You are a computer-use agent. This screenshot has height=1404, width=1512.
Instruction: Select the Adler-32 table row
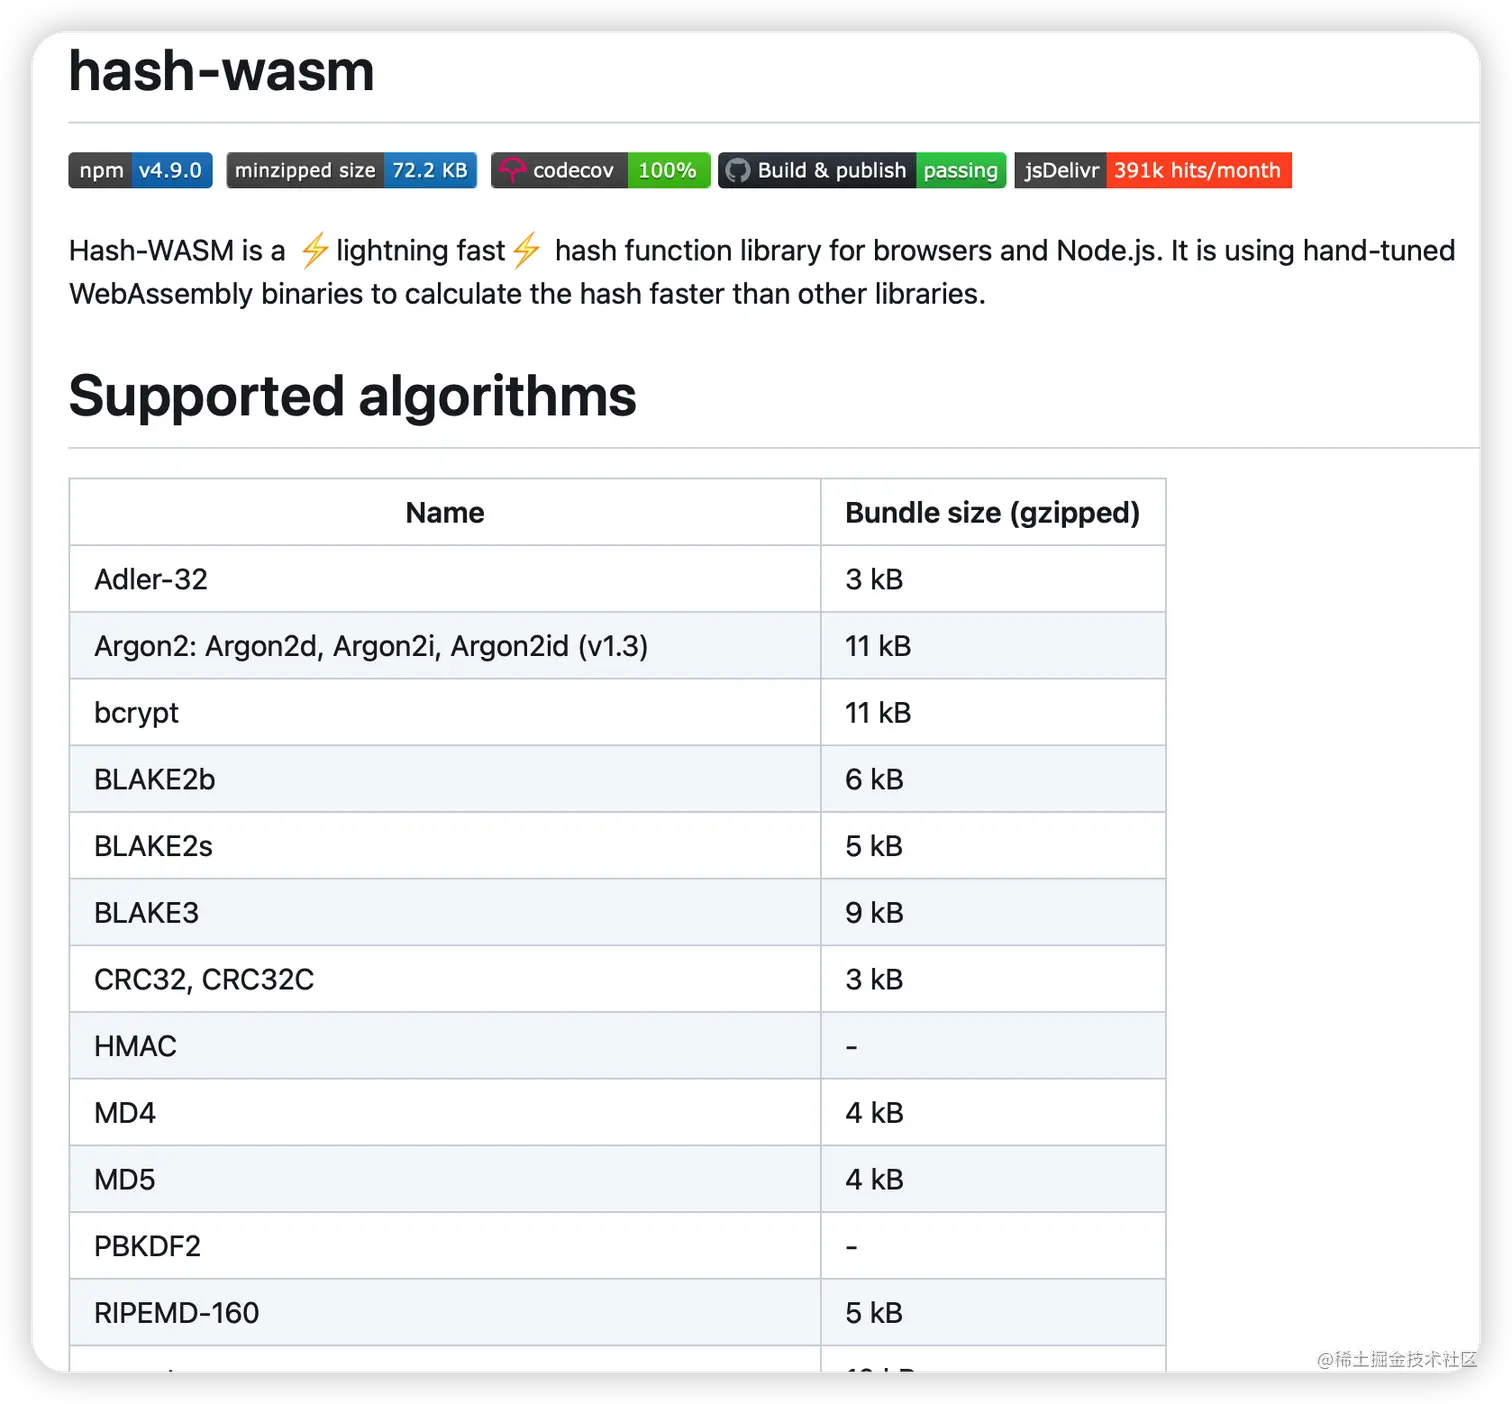[x=617, y=579]
